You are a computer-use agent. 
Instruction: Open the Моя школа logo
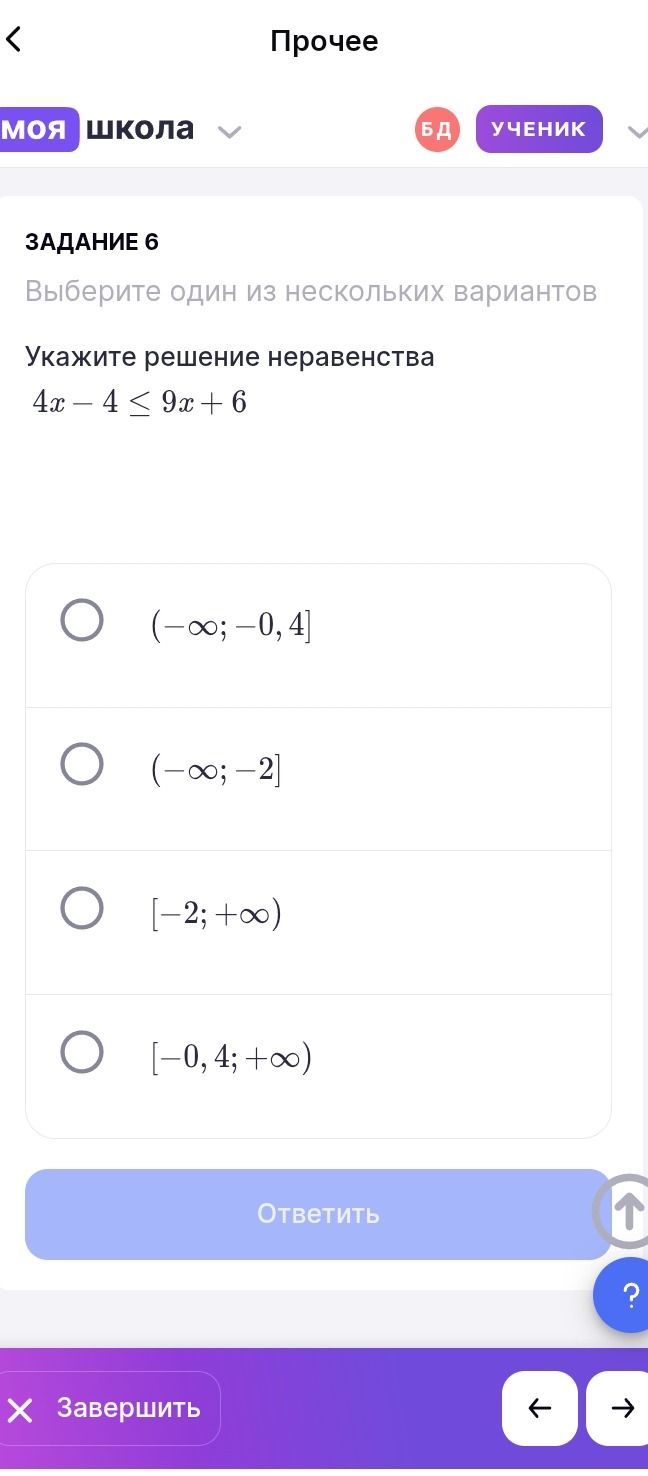tap(97, 129)
